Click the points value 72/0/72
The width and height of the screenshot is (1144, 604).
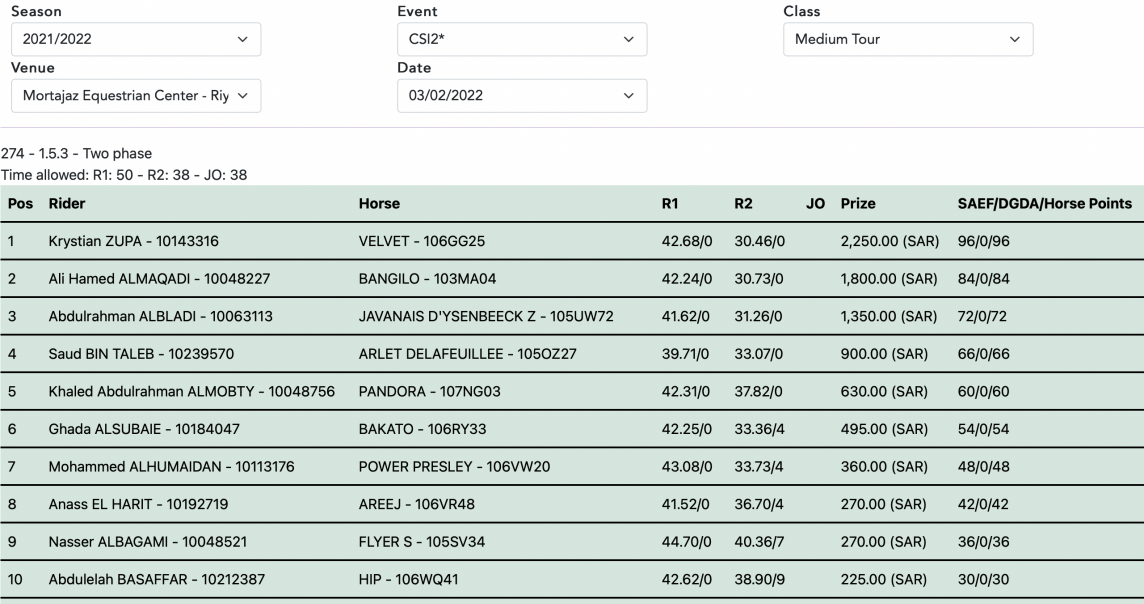tap(982, 317)
